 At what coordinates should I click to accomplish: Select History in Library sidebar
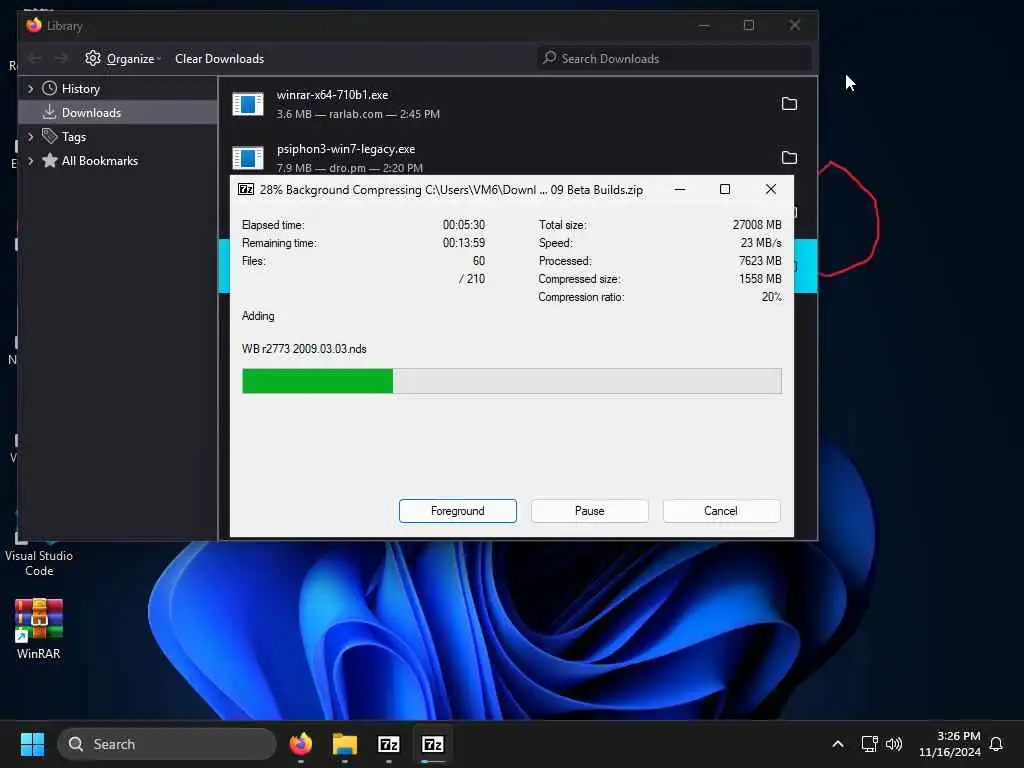pos(80,88)
